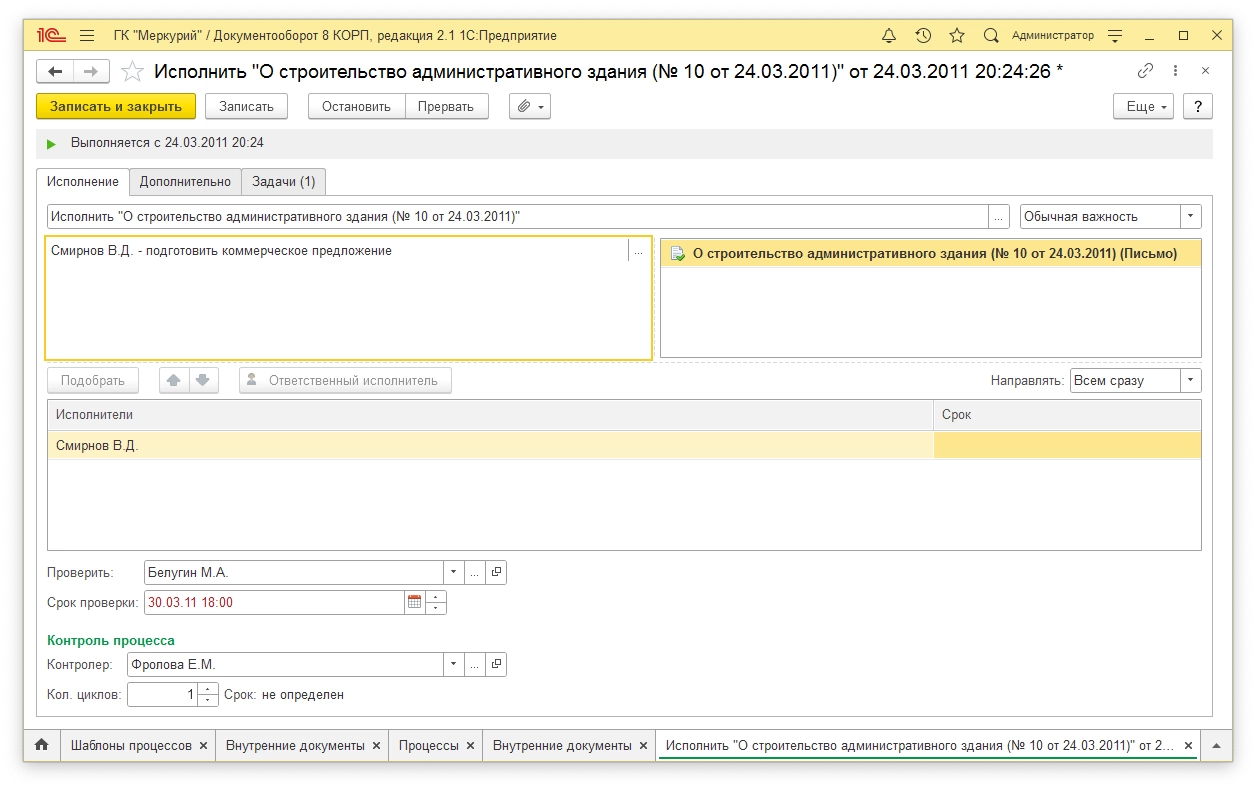Open notifications bell icon
Image resolution: width=1256 pixels, height=789 pixels.
coord(889,35)
